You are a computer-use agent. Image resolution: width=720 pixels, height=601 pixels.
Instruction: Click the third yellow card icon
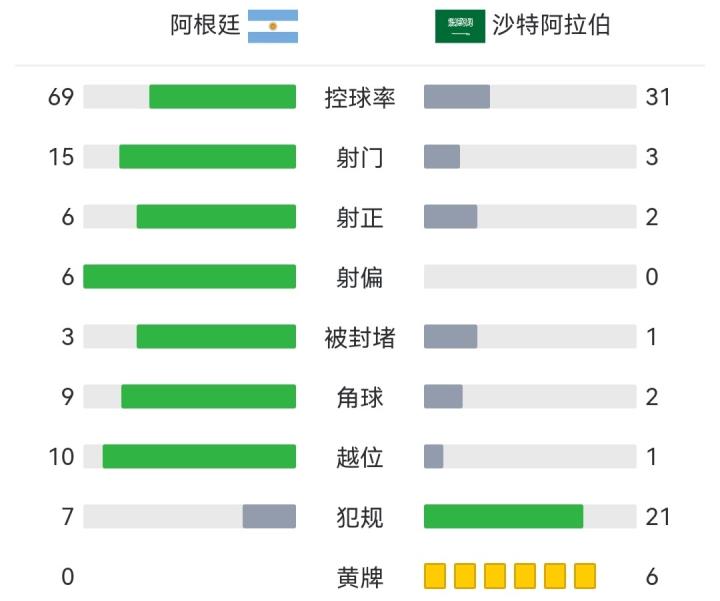(x=495, y=576)
